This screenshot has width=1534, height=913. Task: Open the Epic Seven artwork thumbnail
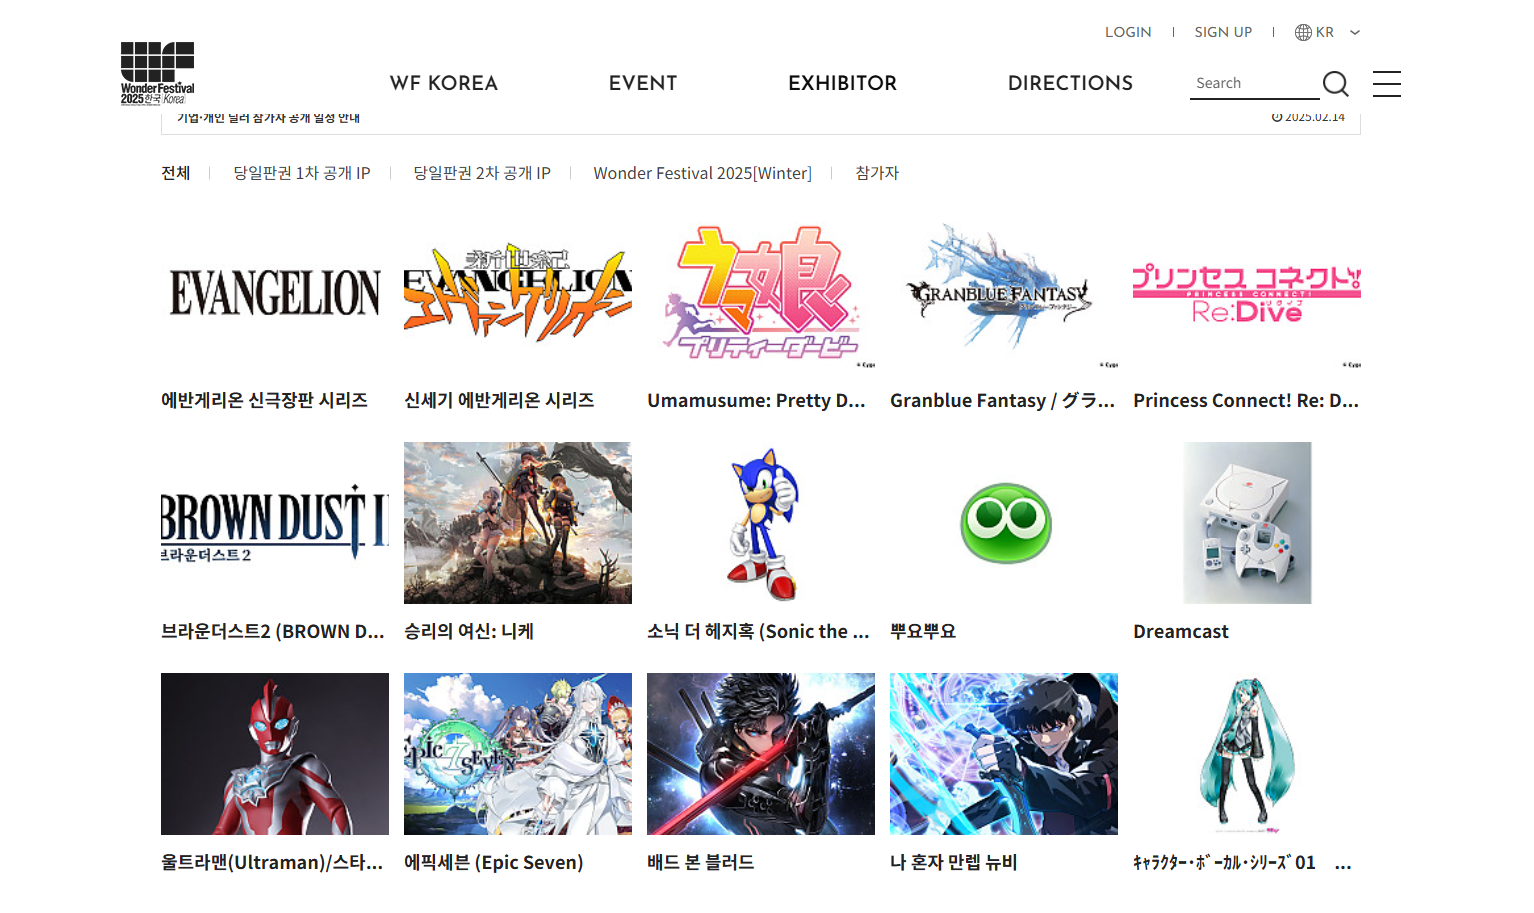click(518, 754)
